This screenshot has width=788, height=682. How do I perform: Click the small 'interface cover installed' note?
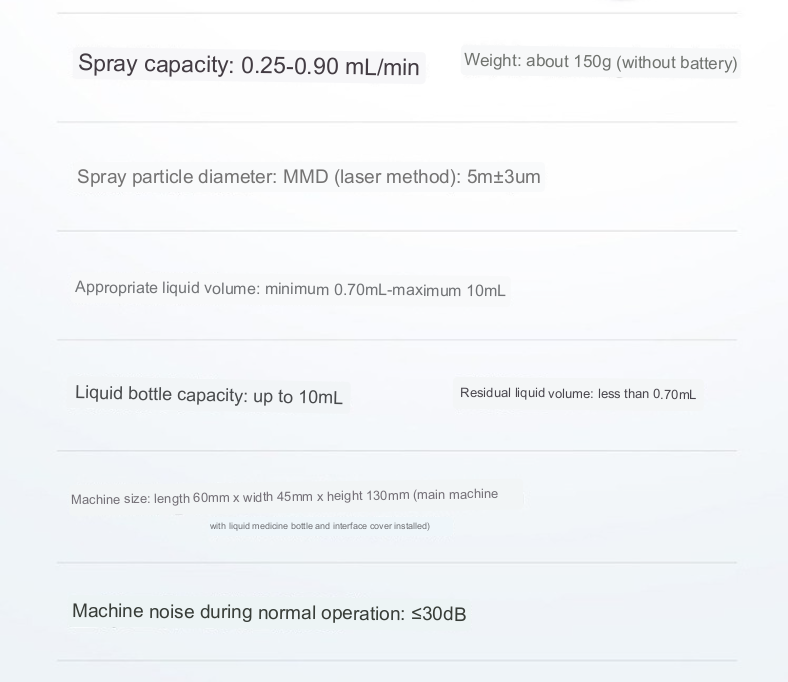coord(381,526)
